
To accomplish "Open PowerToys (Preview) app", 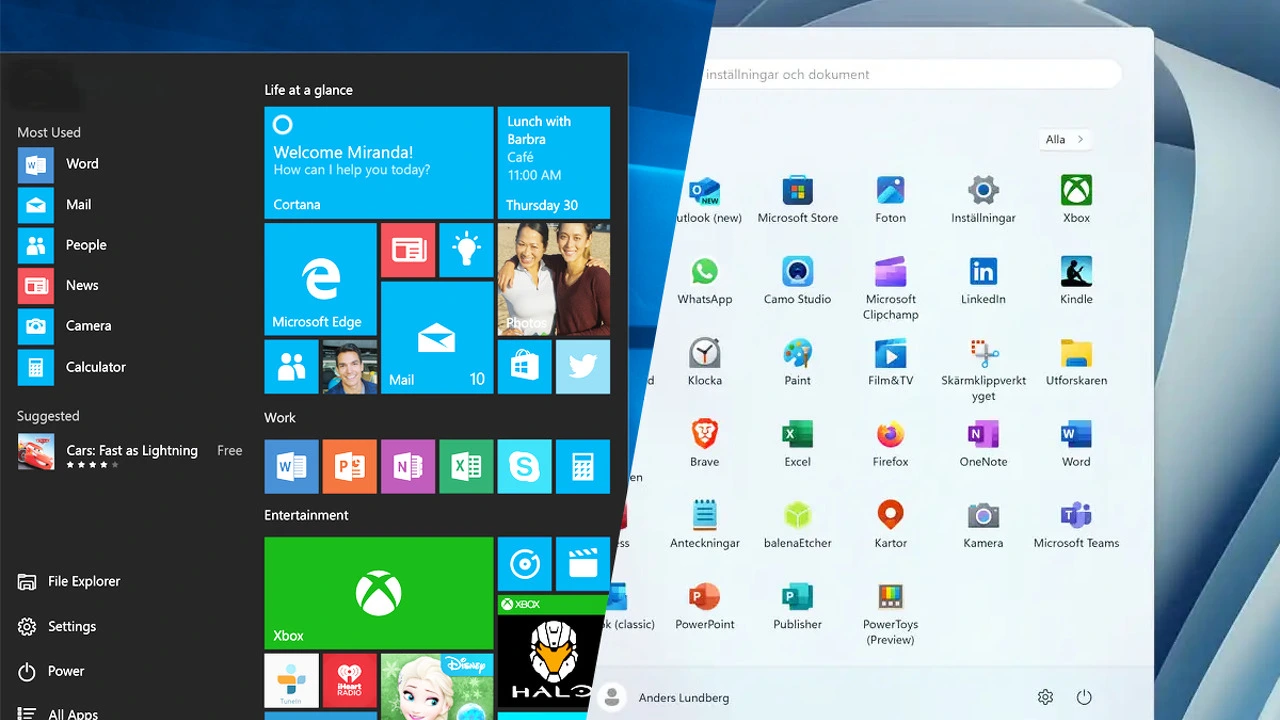I will point(890,599).
